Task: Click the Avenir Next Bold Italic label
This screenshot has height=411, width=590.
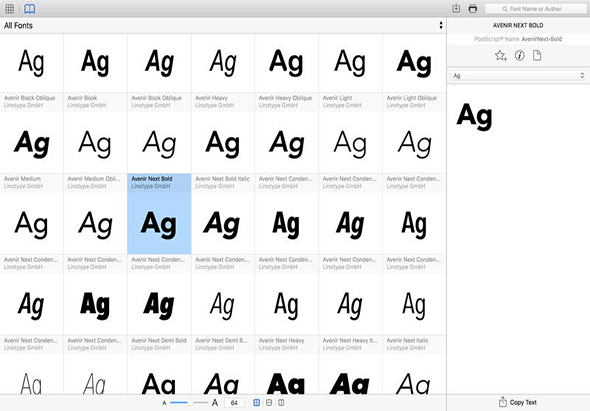Action: (x=222, y=179)
